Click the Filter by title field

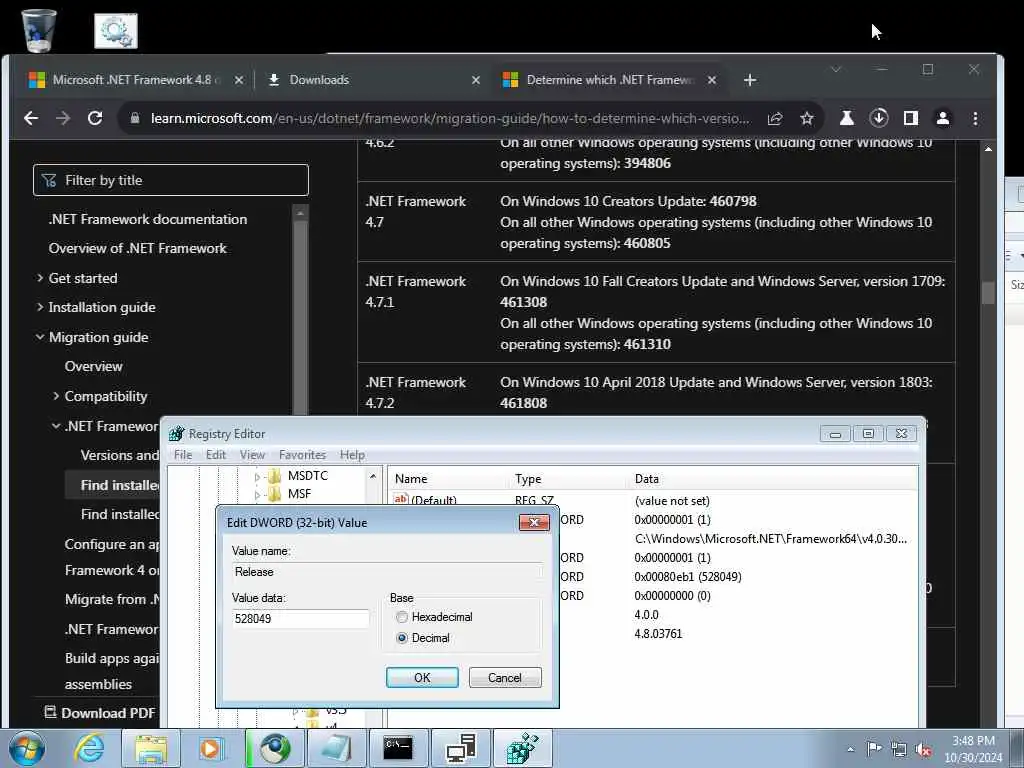tap(170, 180)
